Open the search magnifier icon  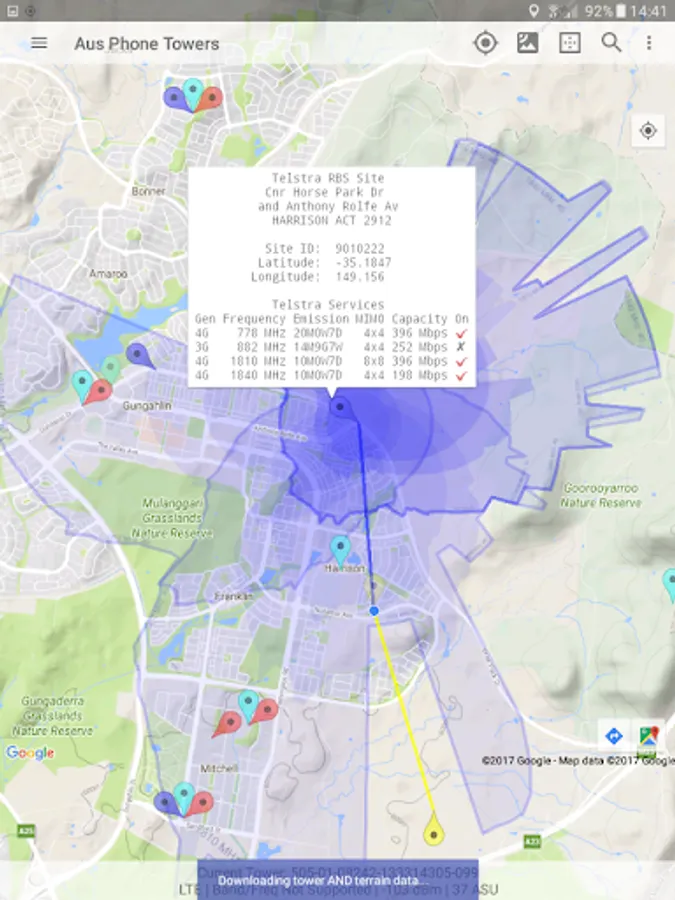pyautogui.click(x=611, y=42)
